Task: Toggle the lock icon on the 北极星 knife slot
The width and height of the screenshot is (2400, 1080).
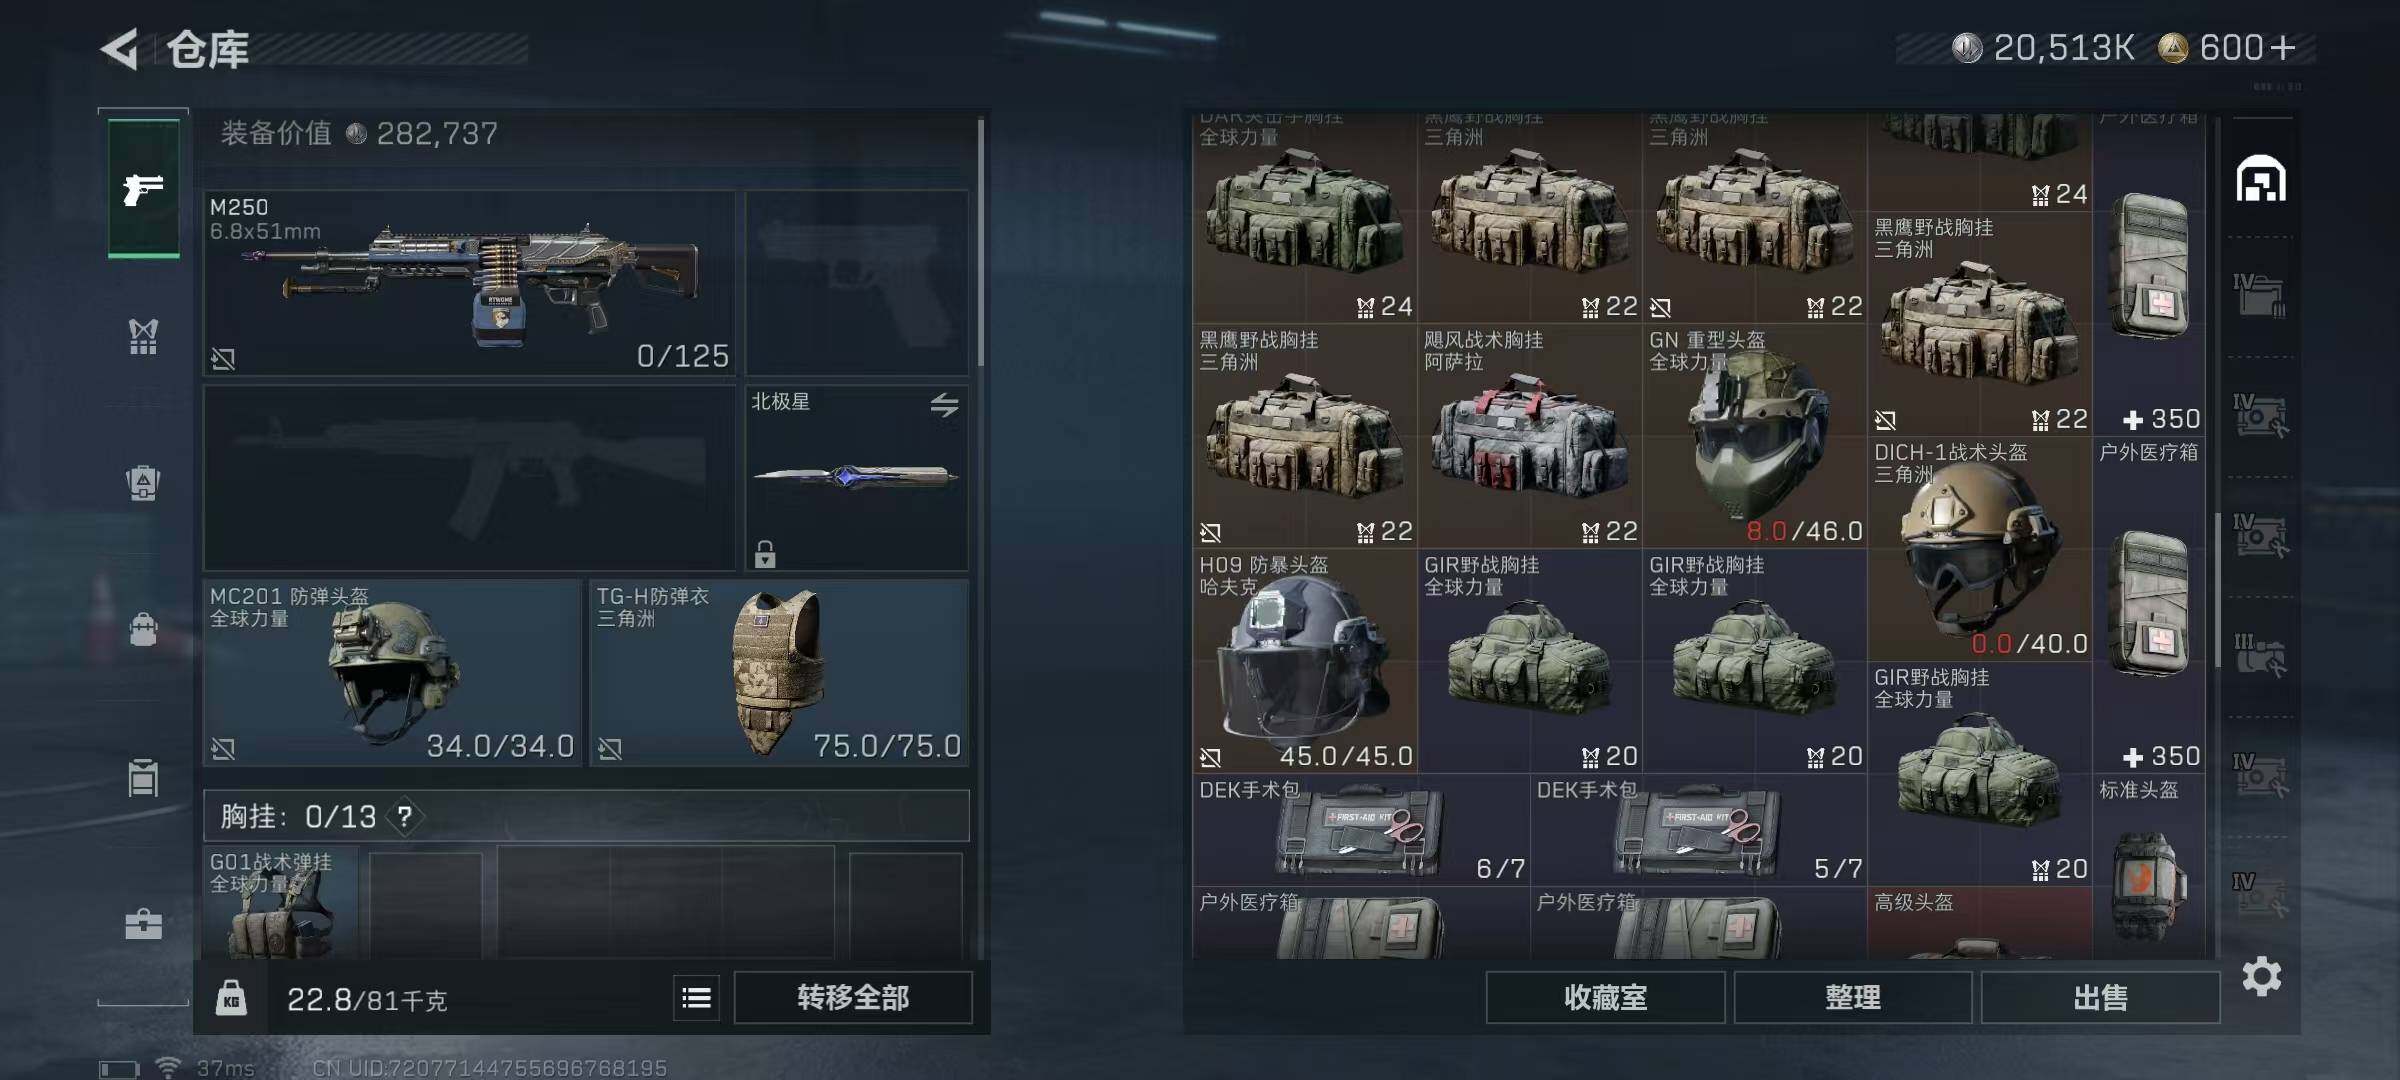Action: 765,553
